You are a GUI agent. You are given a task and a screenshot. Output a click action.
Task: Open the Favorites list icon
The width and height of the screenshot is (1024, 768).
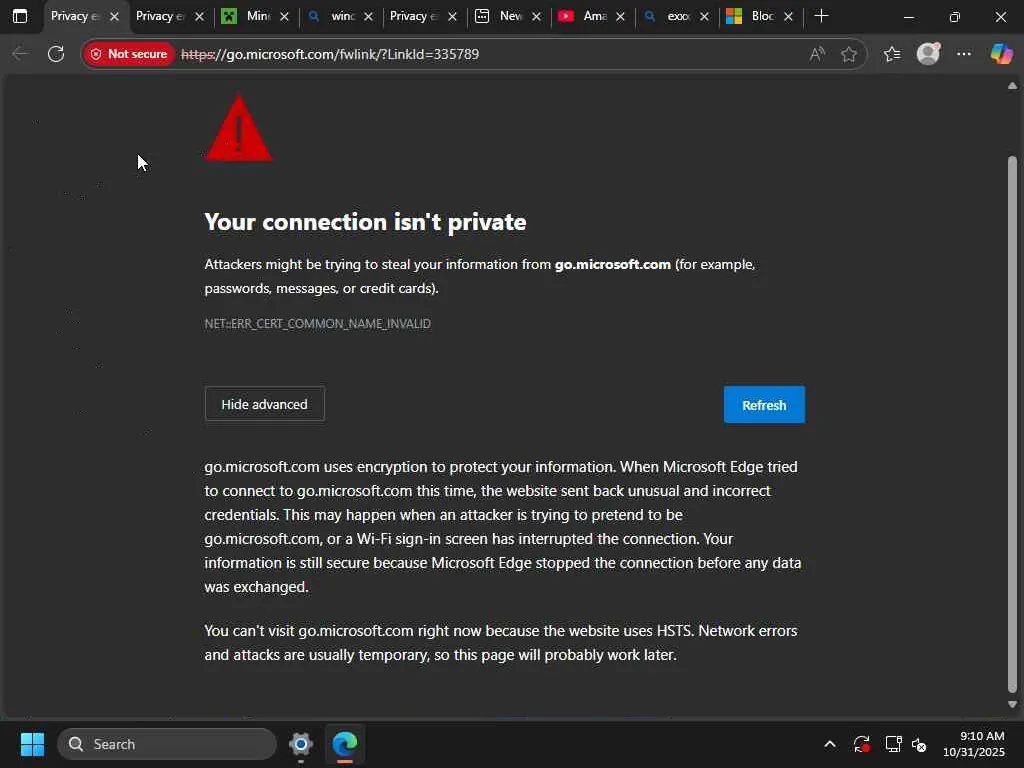click(892, 54)
